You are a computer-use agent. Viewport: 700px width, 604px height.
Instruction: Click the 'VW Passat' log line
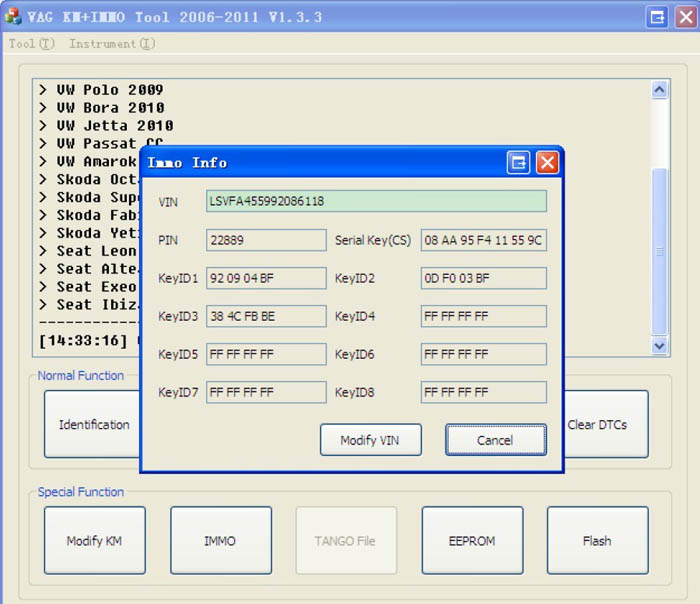tap(102, 142)
